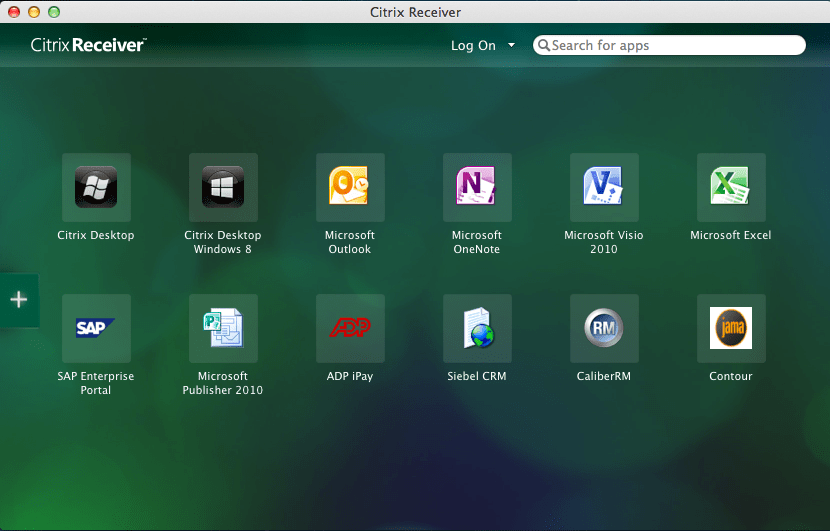Click the plus add apps tab
Image resolution: width=830 pixels, height=531 pixels.
(19, 299)
